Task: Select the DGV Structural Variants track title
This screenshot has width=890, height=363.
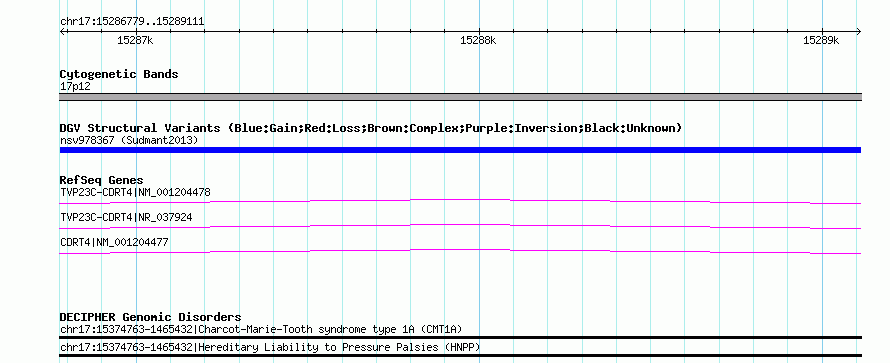Action: (x=371, y=128)
